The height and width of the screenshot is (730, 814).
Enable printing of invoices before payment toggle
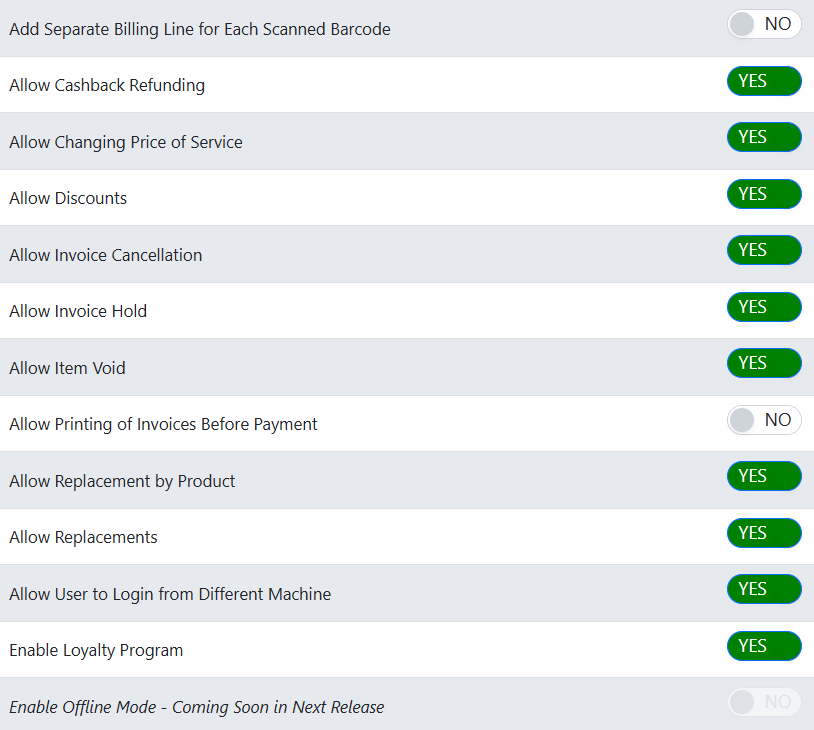click(x=764, y=420)
